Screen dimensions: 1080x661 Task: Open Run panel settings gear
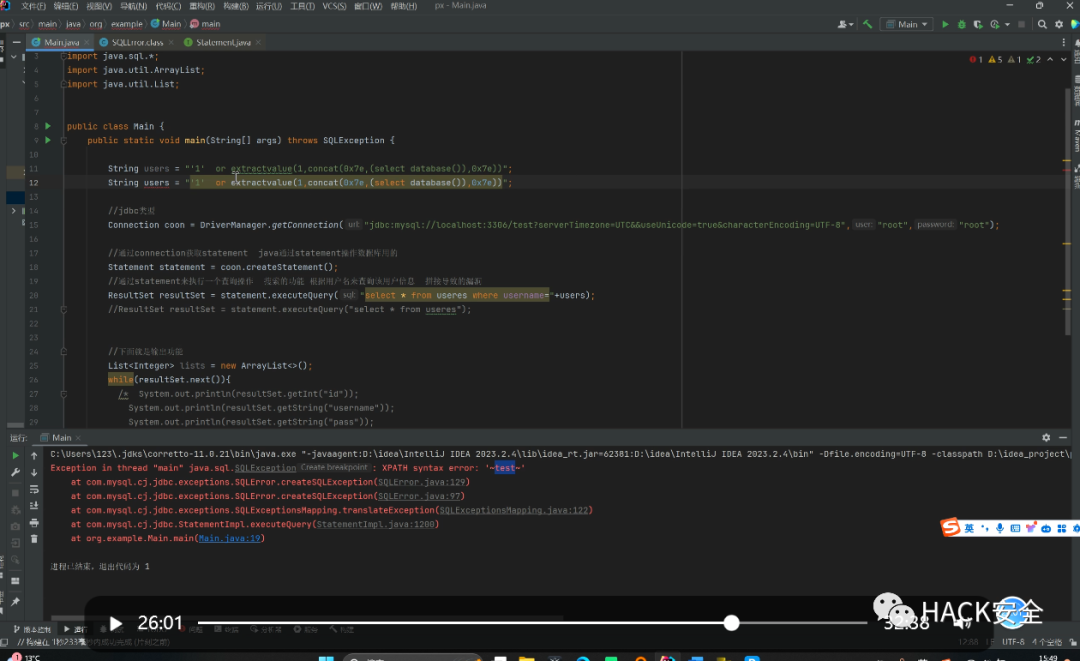coord(1046,438)
